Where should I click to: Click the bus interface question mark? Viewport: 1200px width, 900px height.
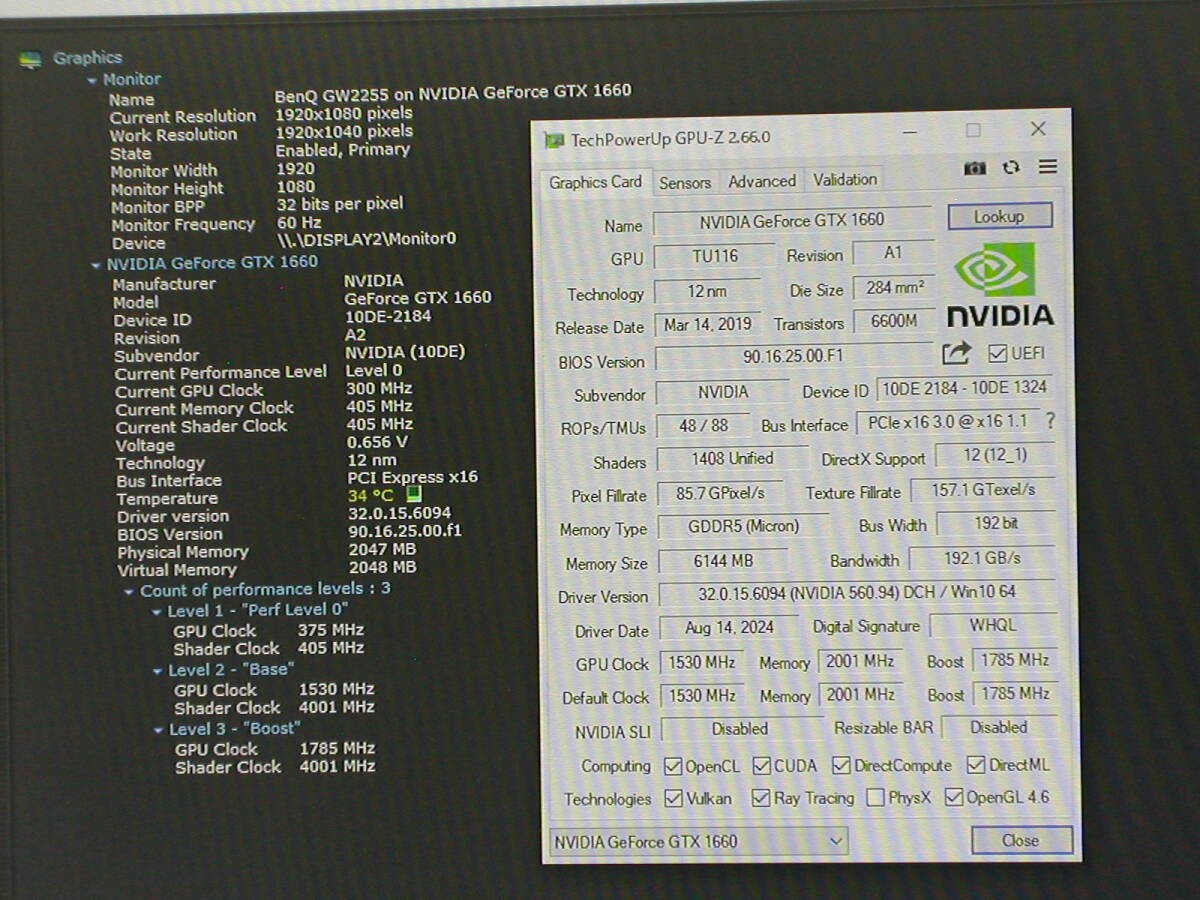tap(1050, 421)
